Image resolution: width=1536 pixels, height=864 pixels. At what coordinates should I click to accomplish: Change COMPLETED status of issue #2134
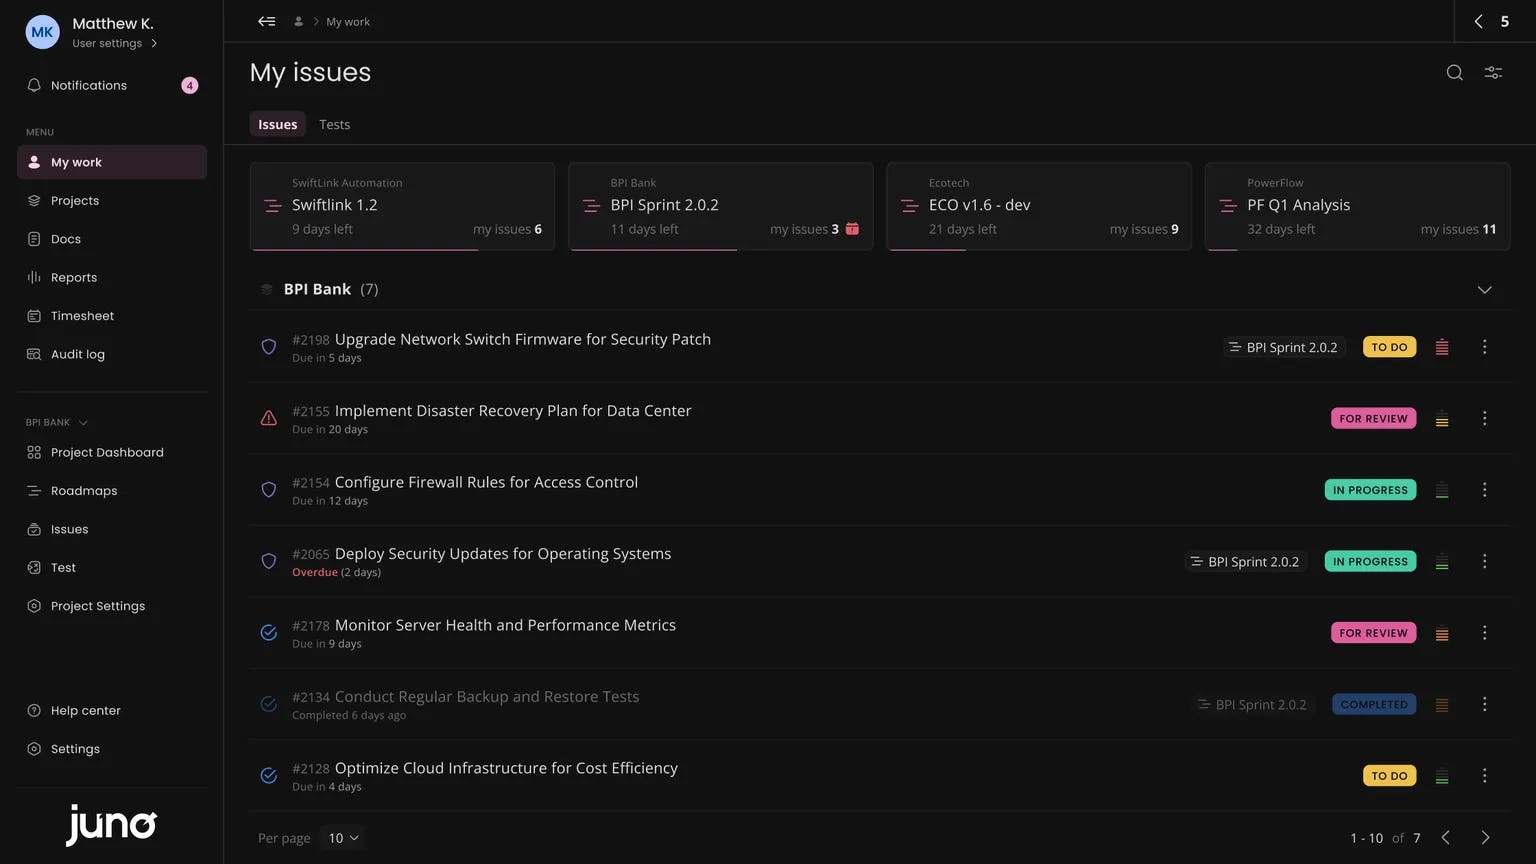tap(1374, 704)
